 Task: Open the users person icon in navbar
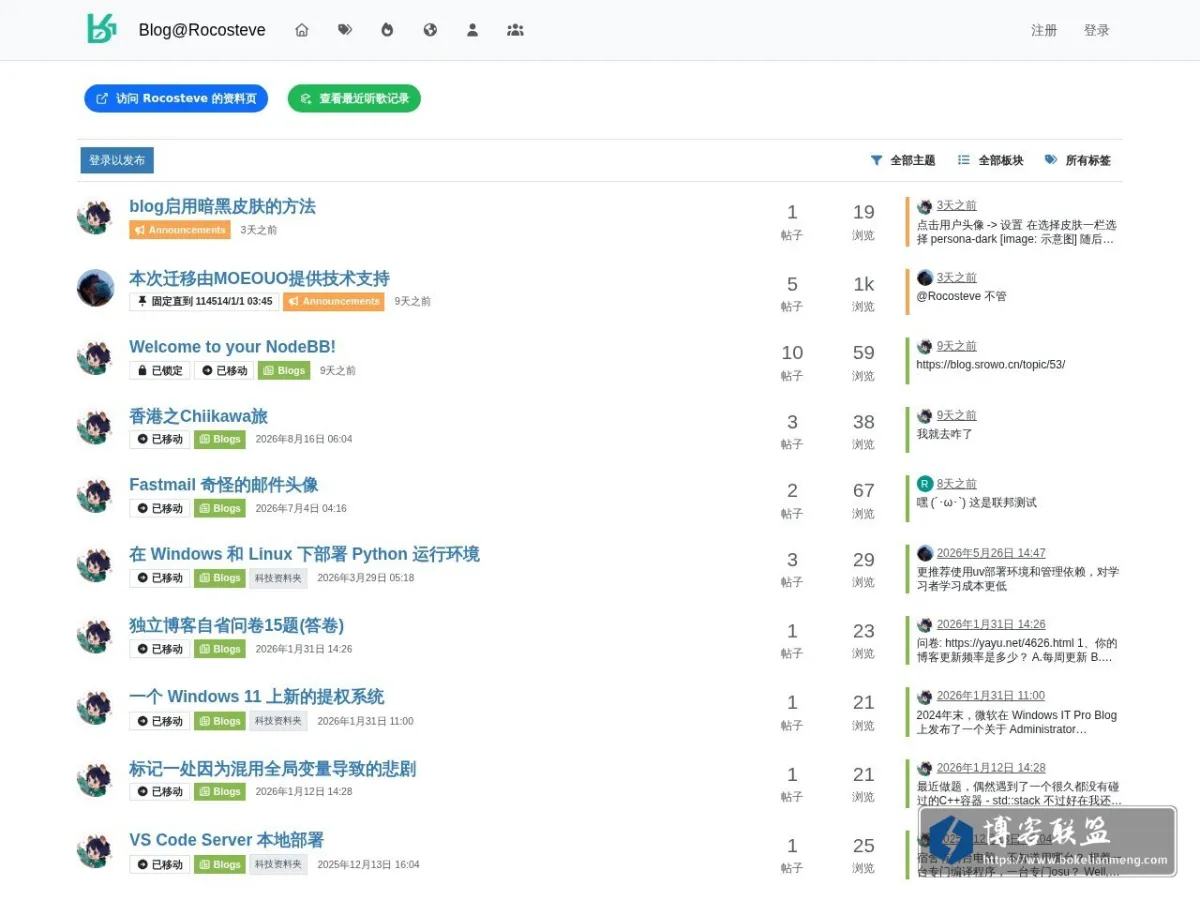pyautogui.click(x=472, y=30)
